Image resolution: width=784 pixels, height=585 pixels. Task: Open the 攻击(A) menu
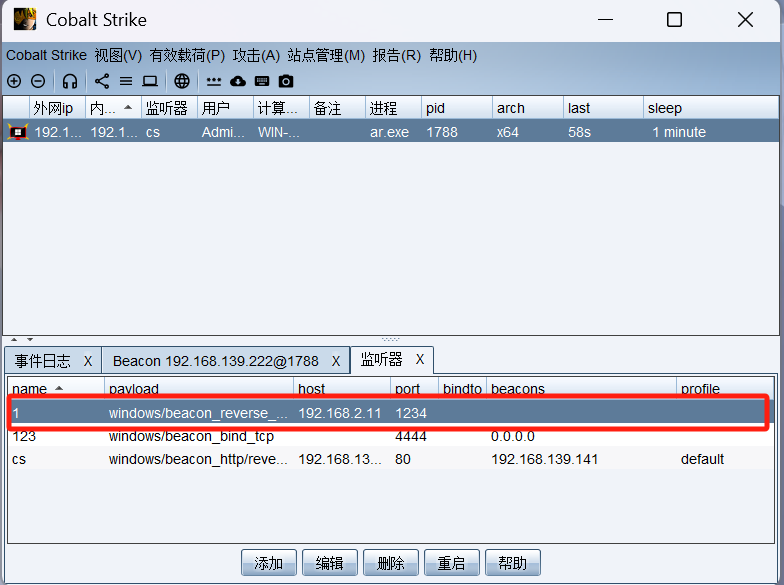tap(256, 55)
